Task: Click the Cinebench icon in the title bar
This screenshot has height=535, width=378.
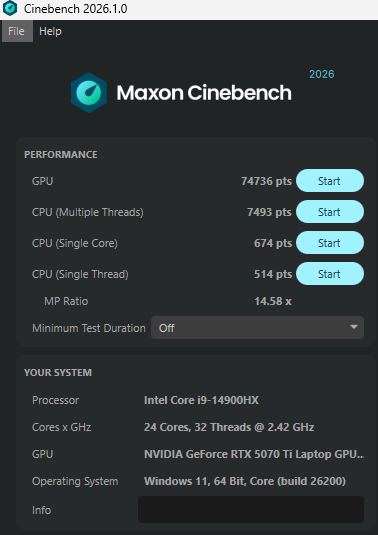Action: pyautogui.click(x=10, y=8)
